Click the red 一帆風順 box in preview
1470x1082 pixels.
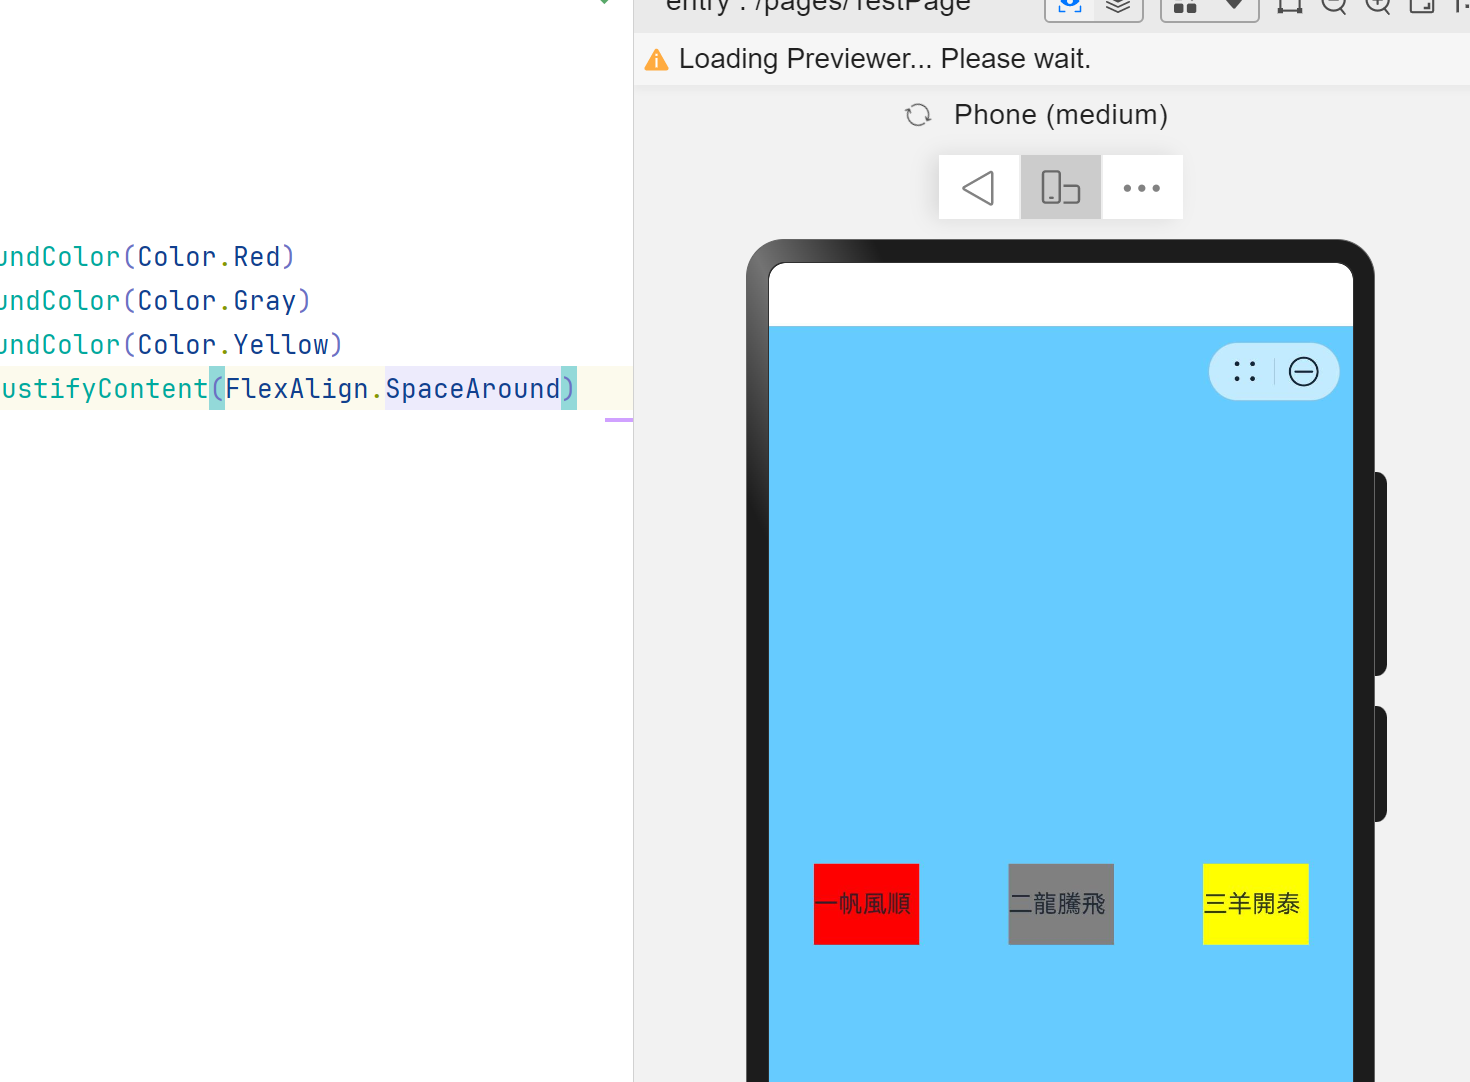coord(866,904)
